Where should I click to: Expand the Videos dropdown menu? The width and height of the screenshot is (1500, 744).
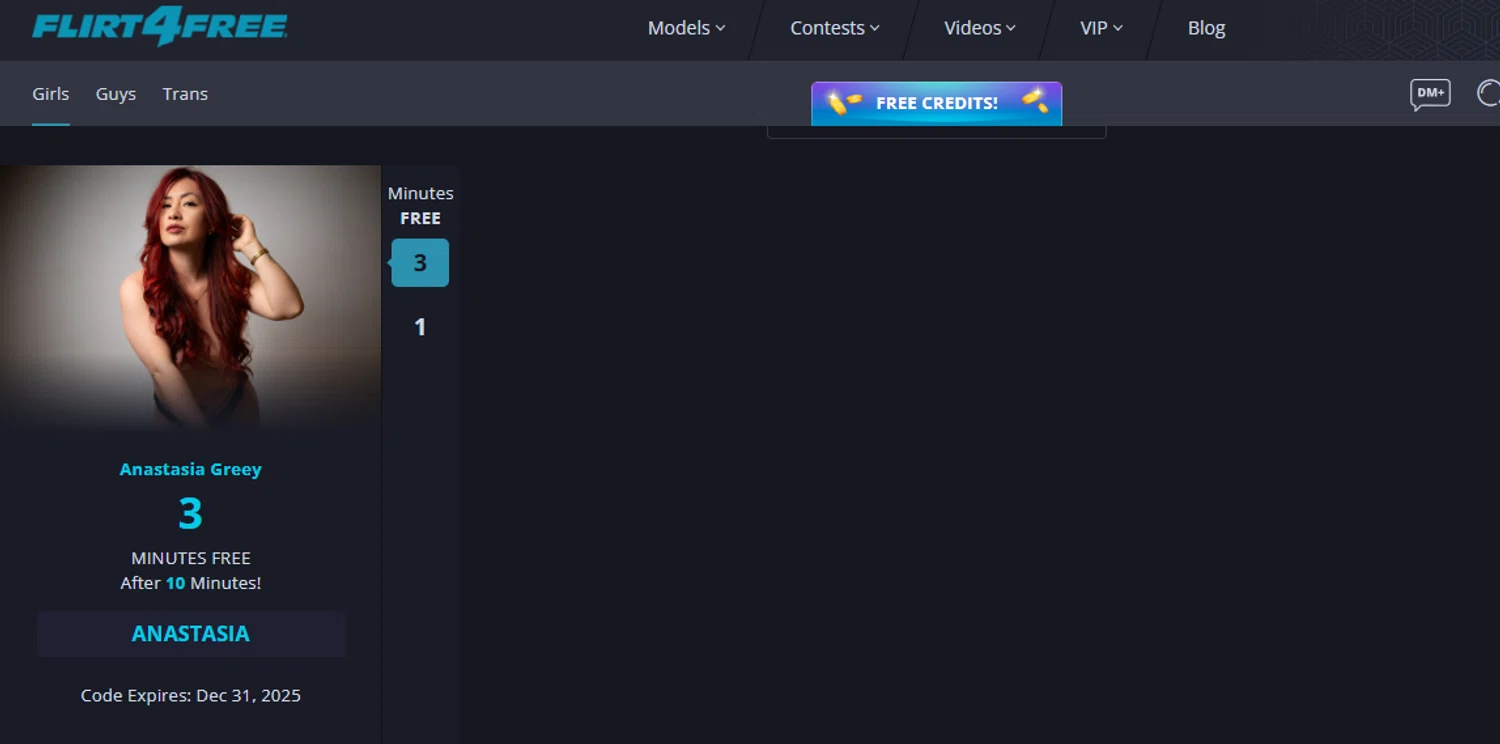tap(980, 28)
